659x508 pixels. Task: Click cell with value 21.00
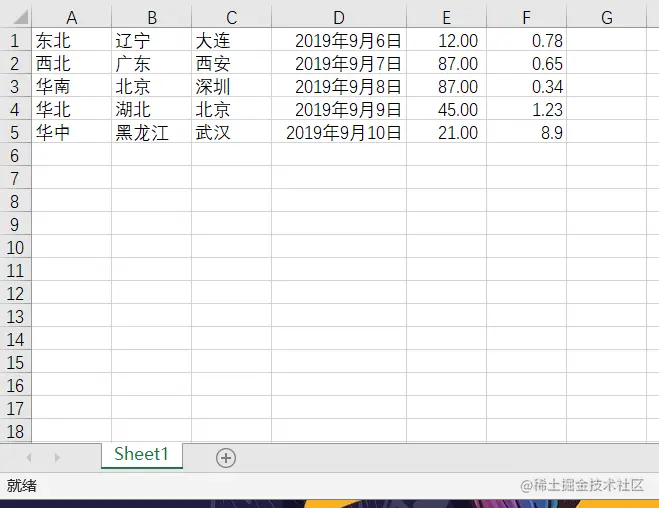tap(447, 132)
